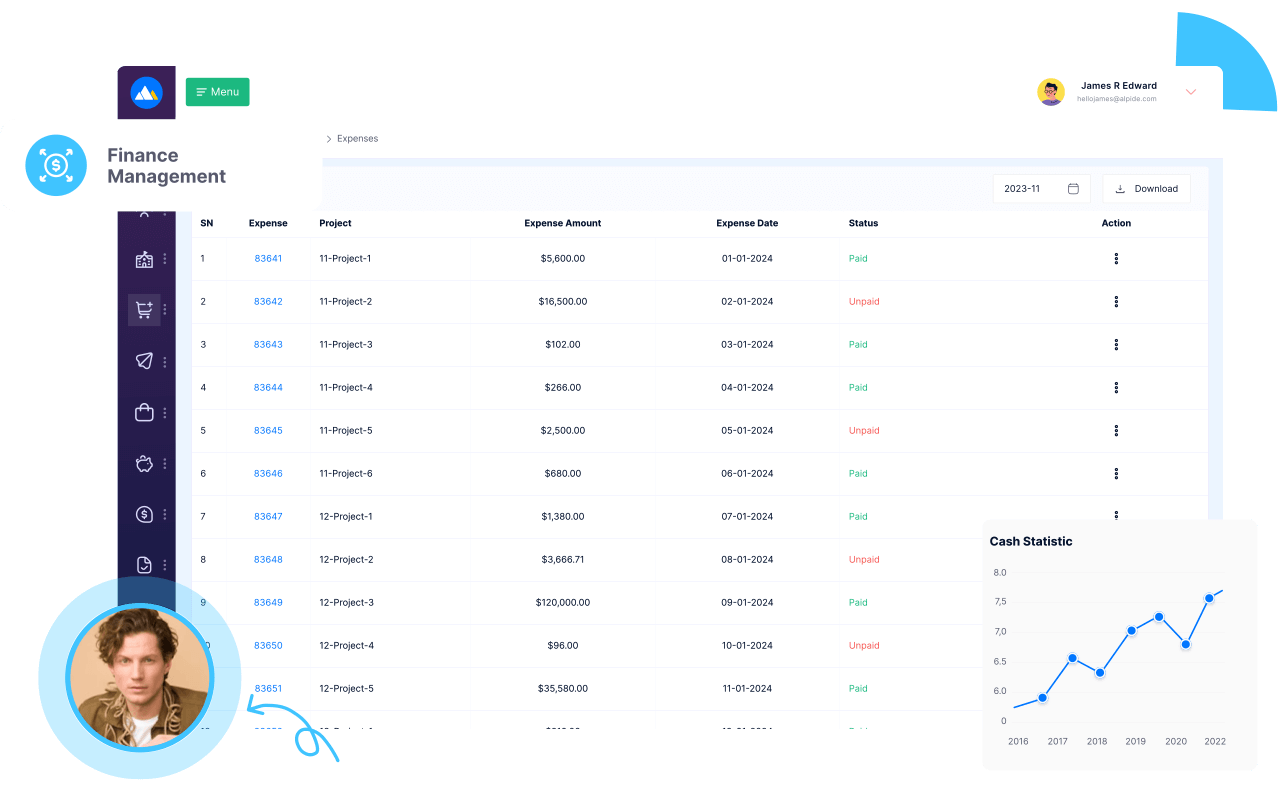Click dots beside paper plane icon

[165, 361]
